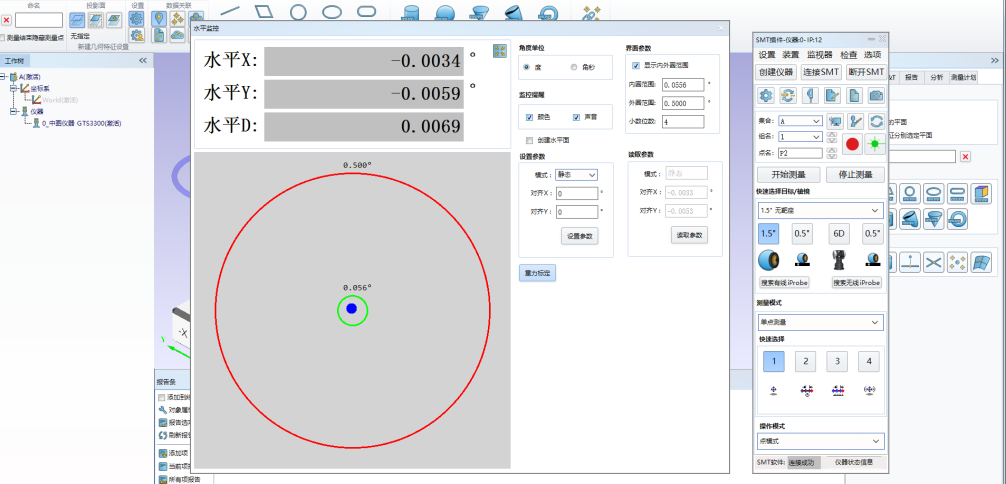1006x484 pixels.
Task: Select the 6D target button
Action: tap(838, 233)
